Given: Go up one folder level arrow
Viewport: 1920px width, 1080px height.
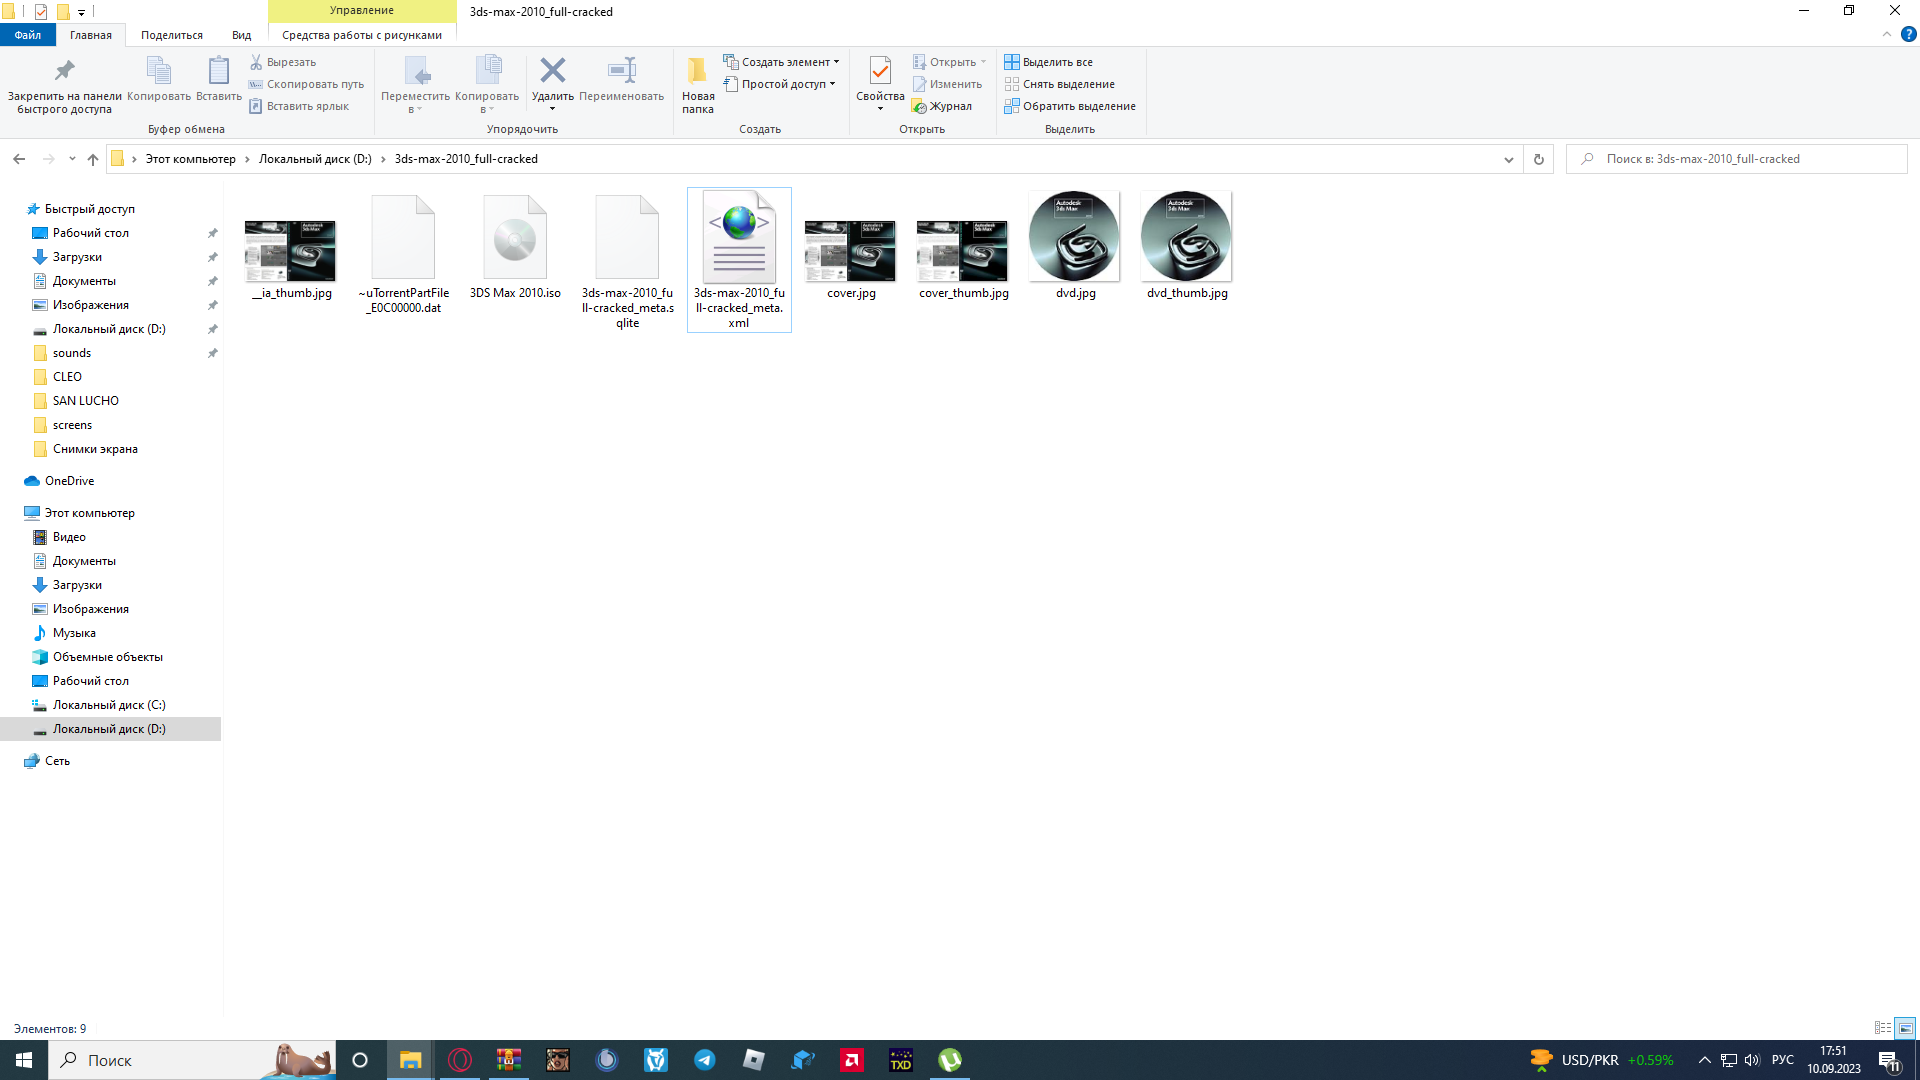Looking at the screenshot, I should pos(93,159).
